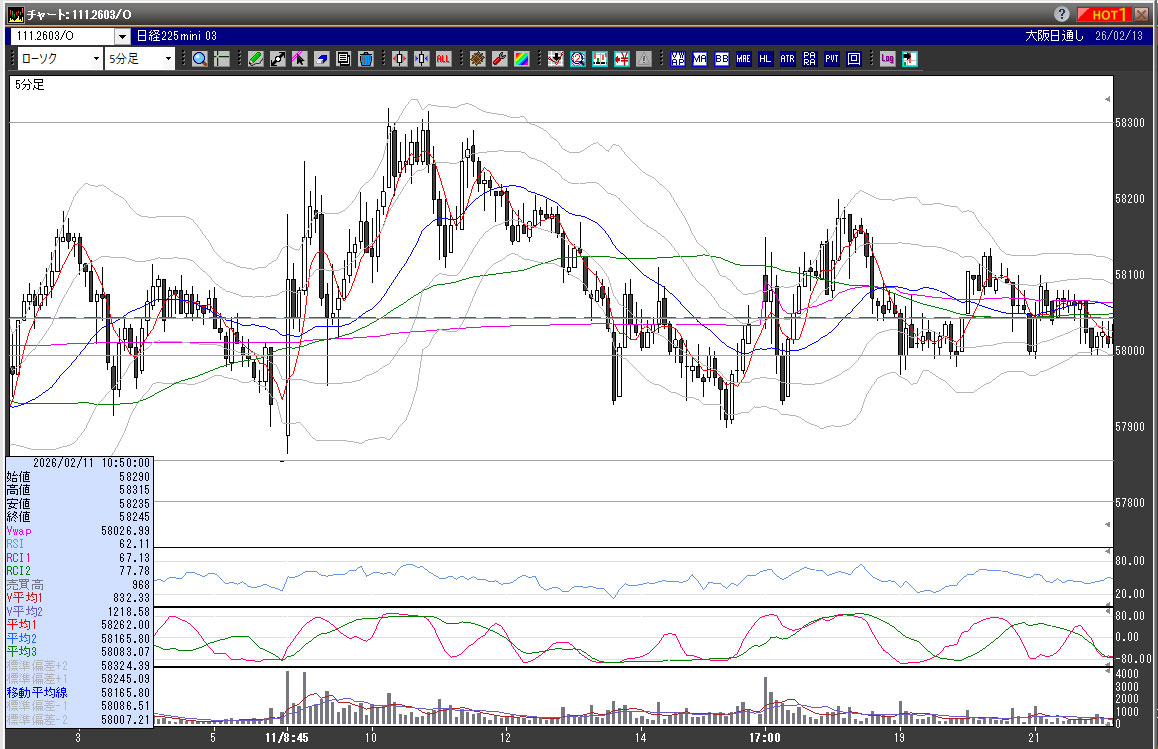Click the crosshair cursor tool icon
The width and height of the screenshot is (1158, 749).
tap(222, 59)
